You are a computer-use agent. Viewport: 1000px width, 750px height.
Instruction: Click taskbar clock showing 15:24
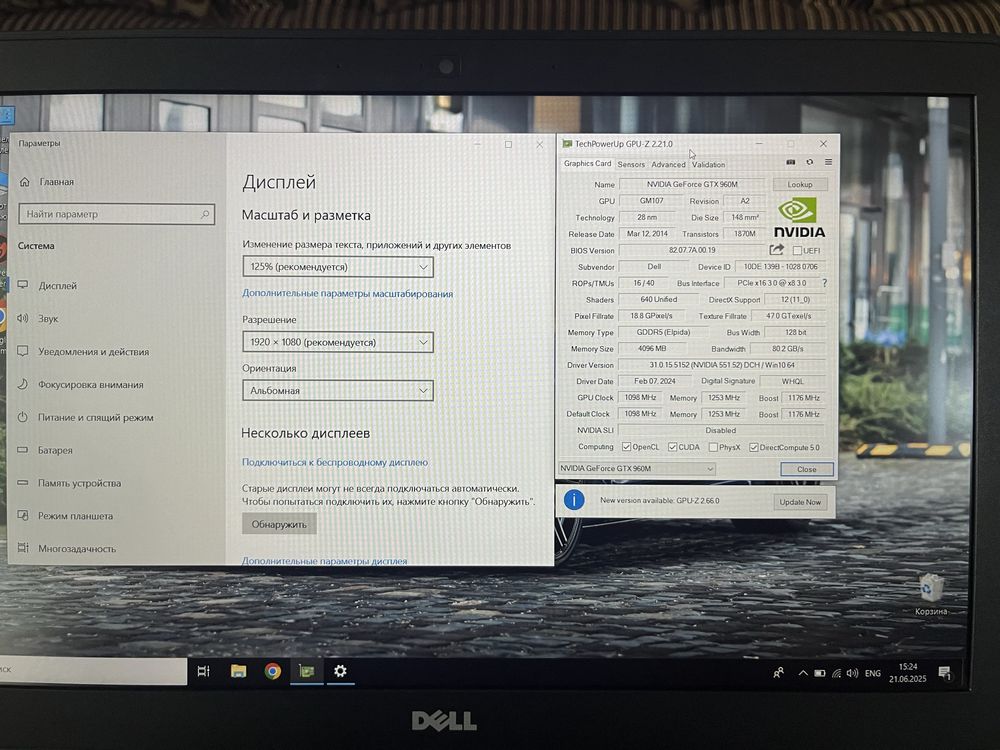pos(908,673)
